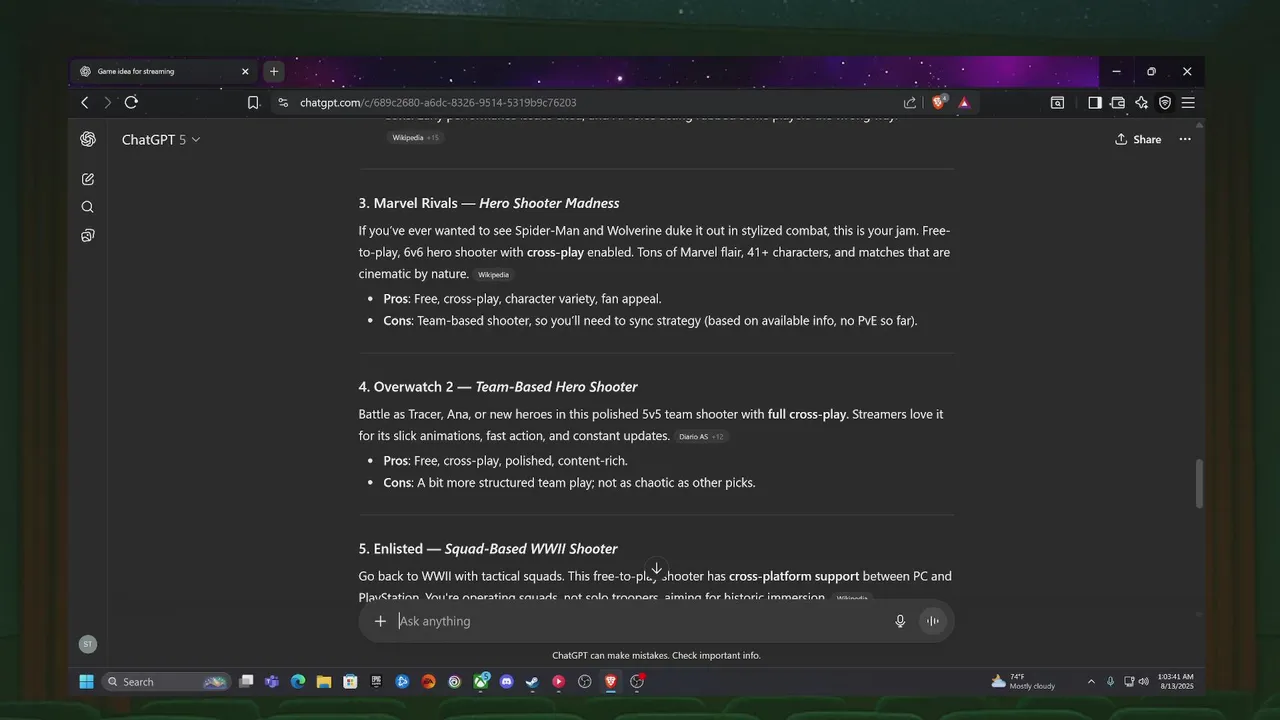Screen dimensions: 1280x720
Task: Open the Brave Wallet icon
Action: [1117, 102]
